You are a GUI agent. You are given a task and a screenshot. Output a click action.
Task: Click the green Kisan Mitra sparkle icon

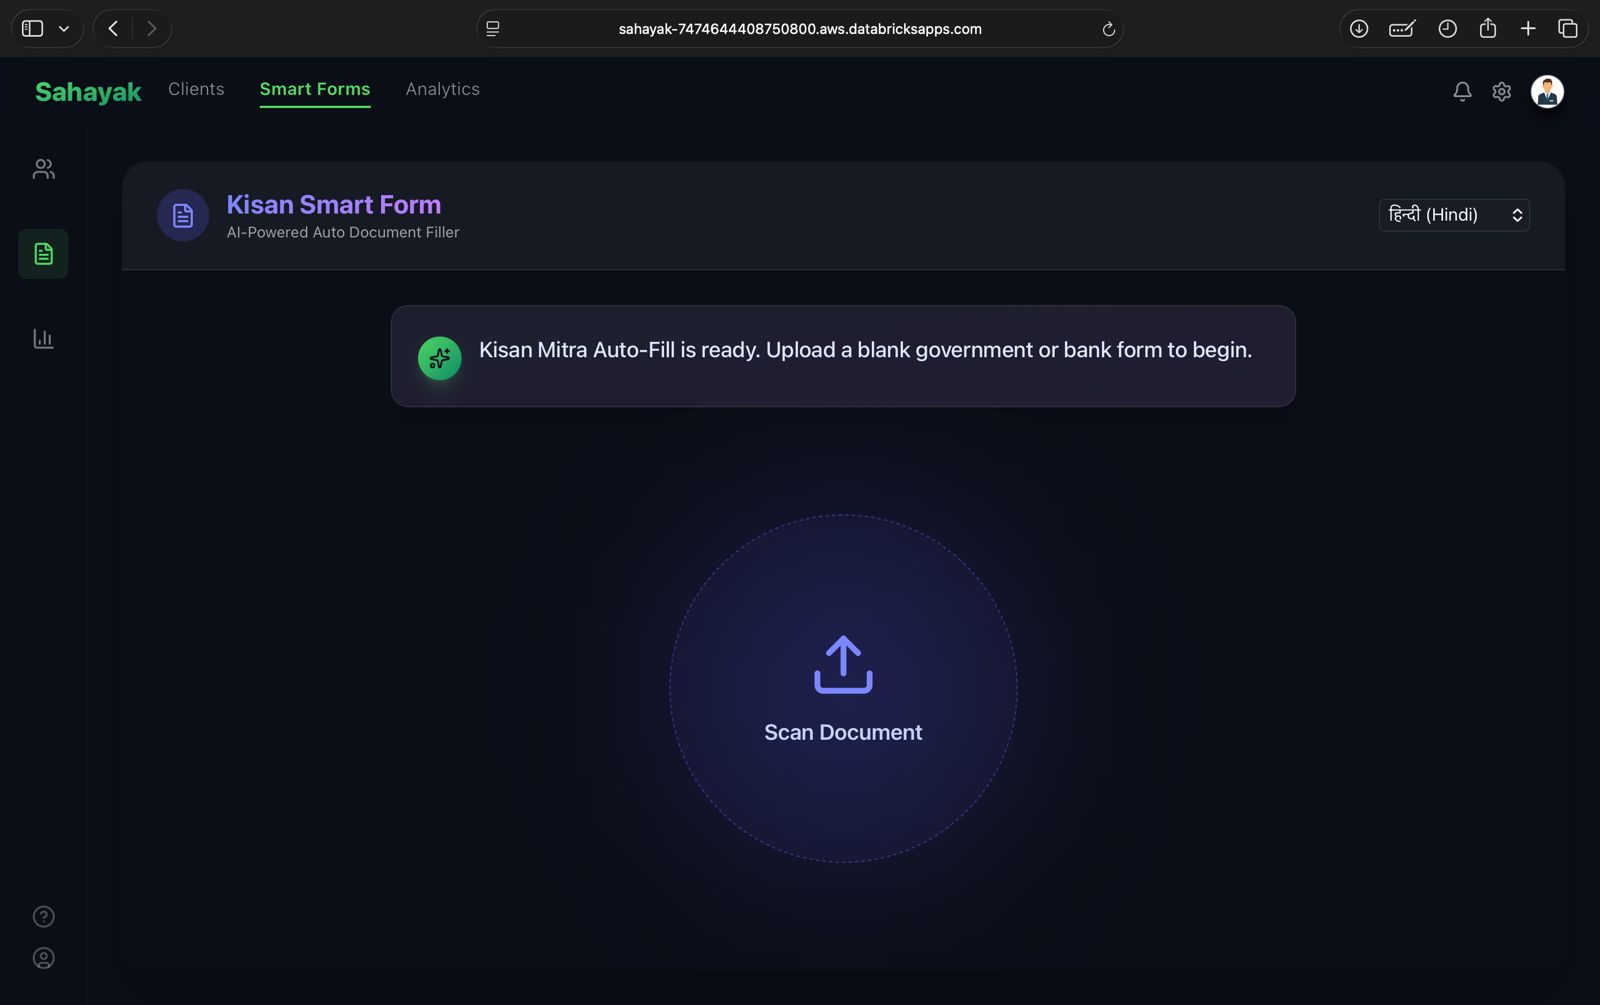tap(439, 358)
